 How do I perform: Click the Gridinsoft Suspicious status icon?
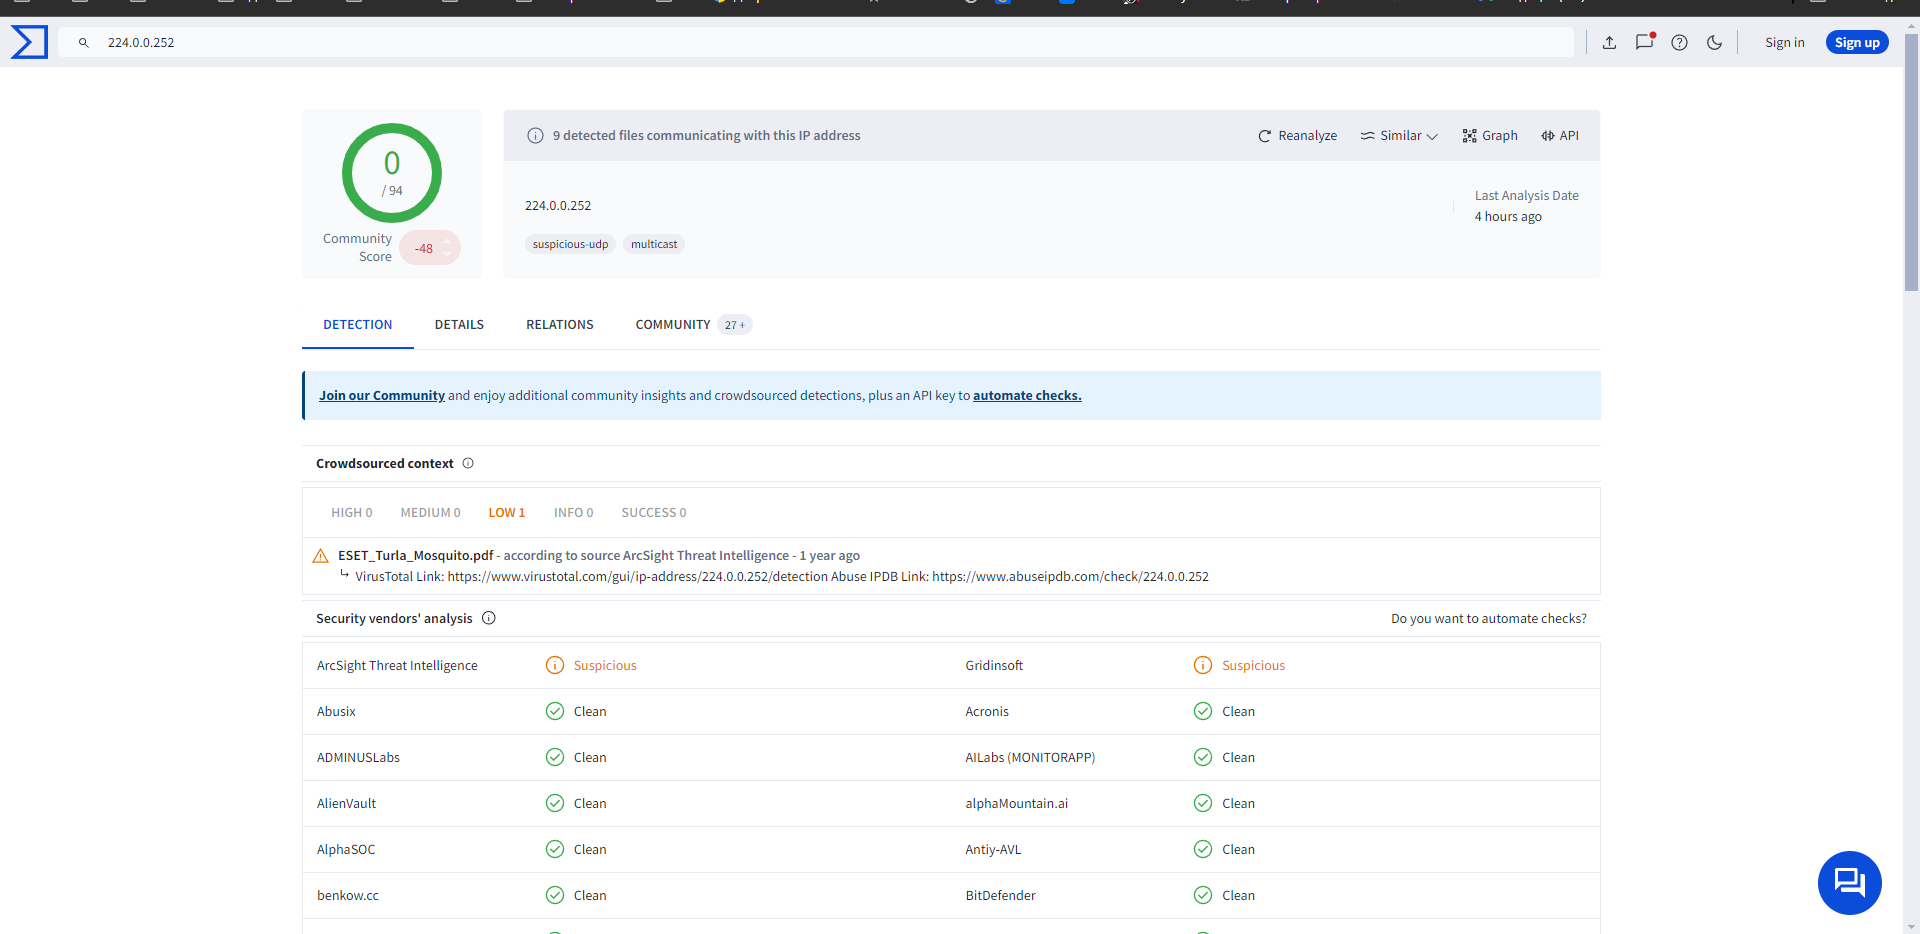[1203, 666]
